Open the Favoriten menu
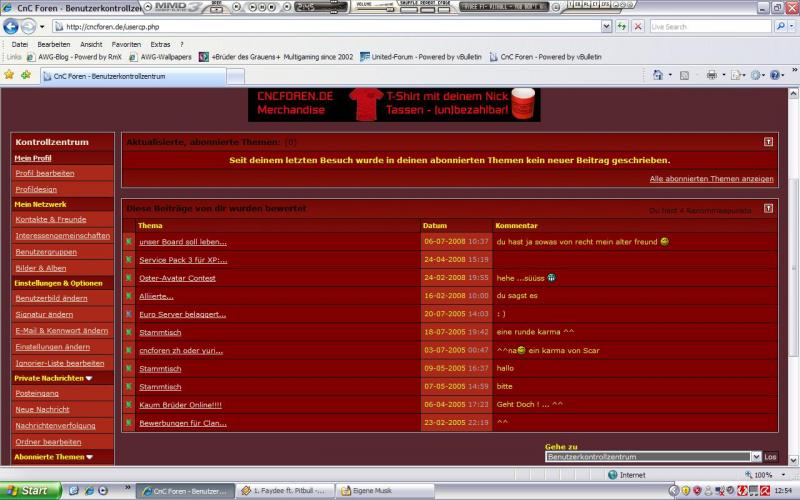800x500 pixels. pos(126,44)
